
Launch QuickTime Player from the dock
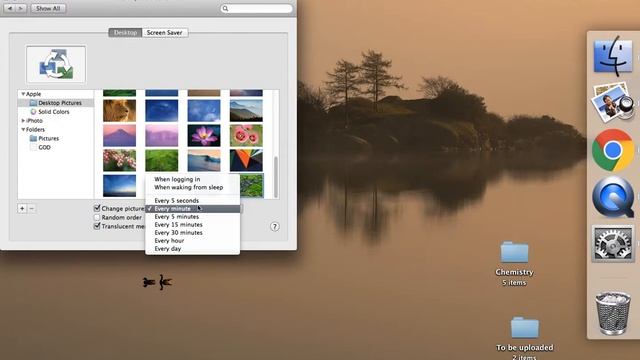613,198
